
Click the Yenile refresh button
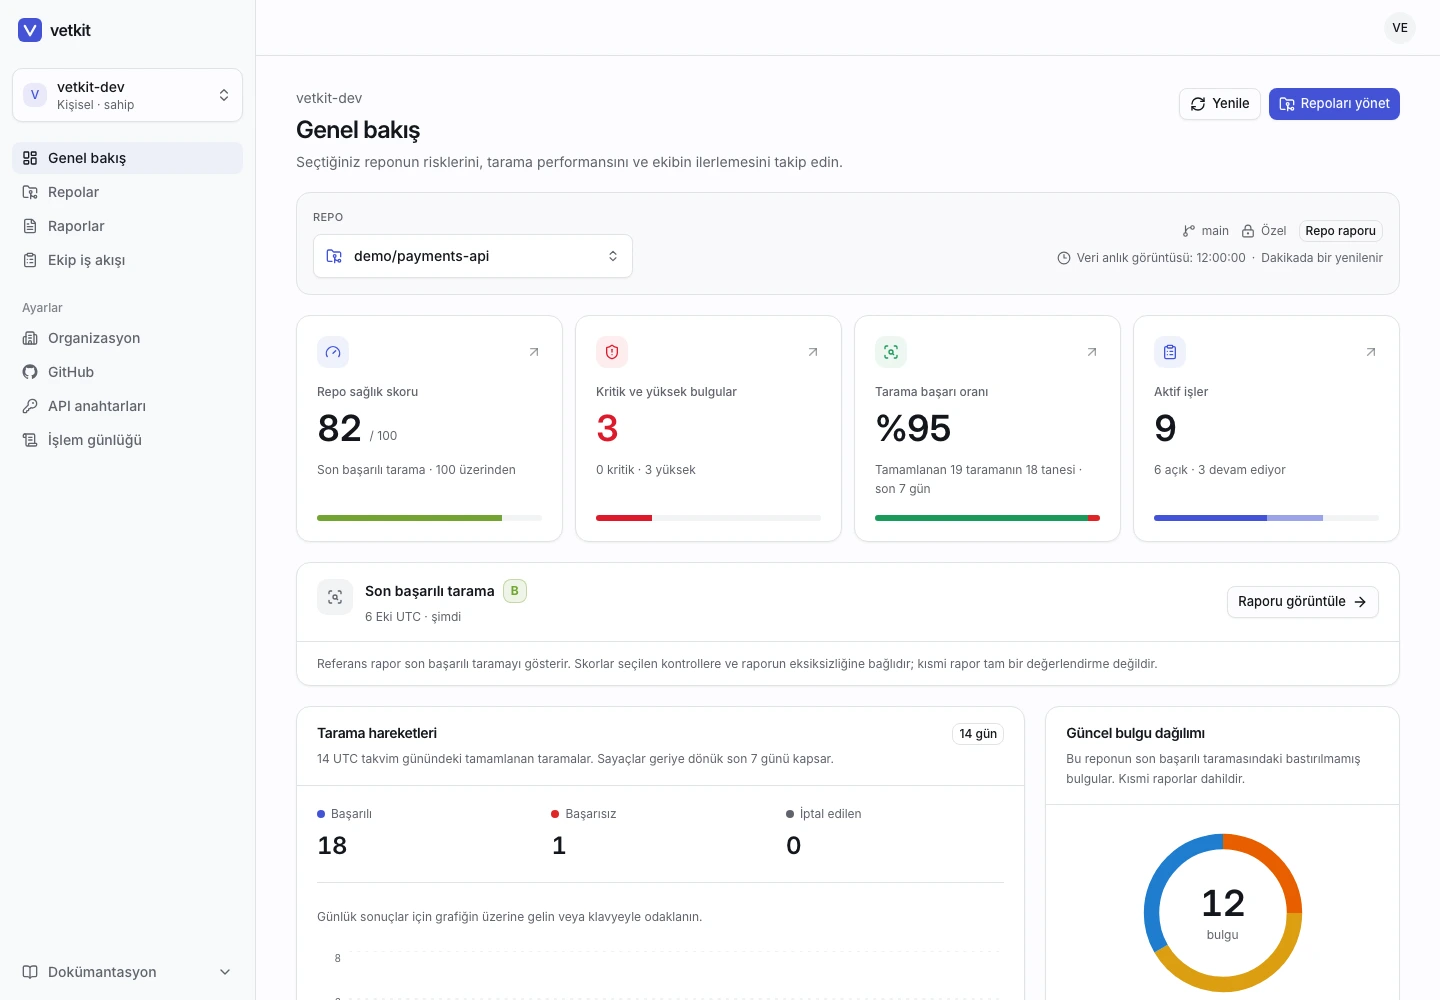tap(1220, 104)
